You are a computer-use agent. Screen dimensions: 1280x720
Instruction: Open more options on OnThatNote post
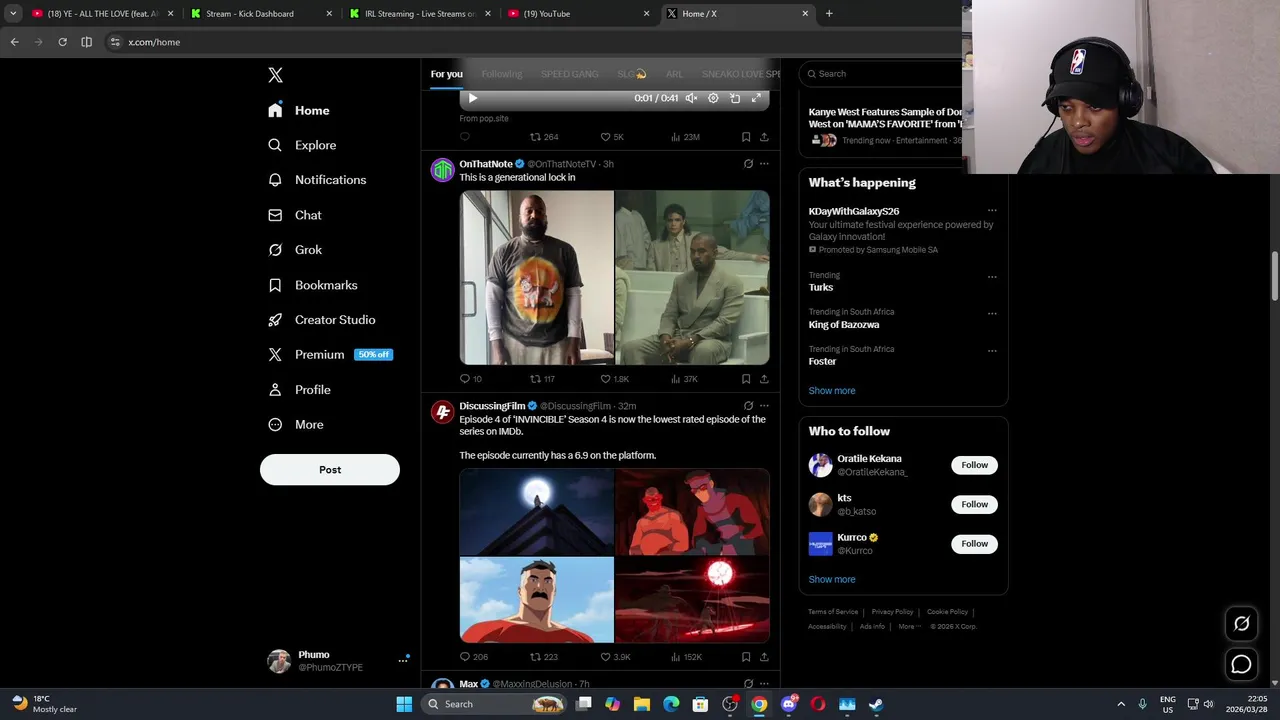(x=764, y=164)
